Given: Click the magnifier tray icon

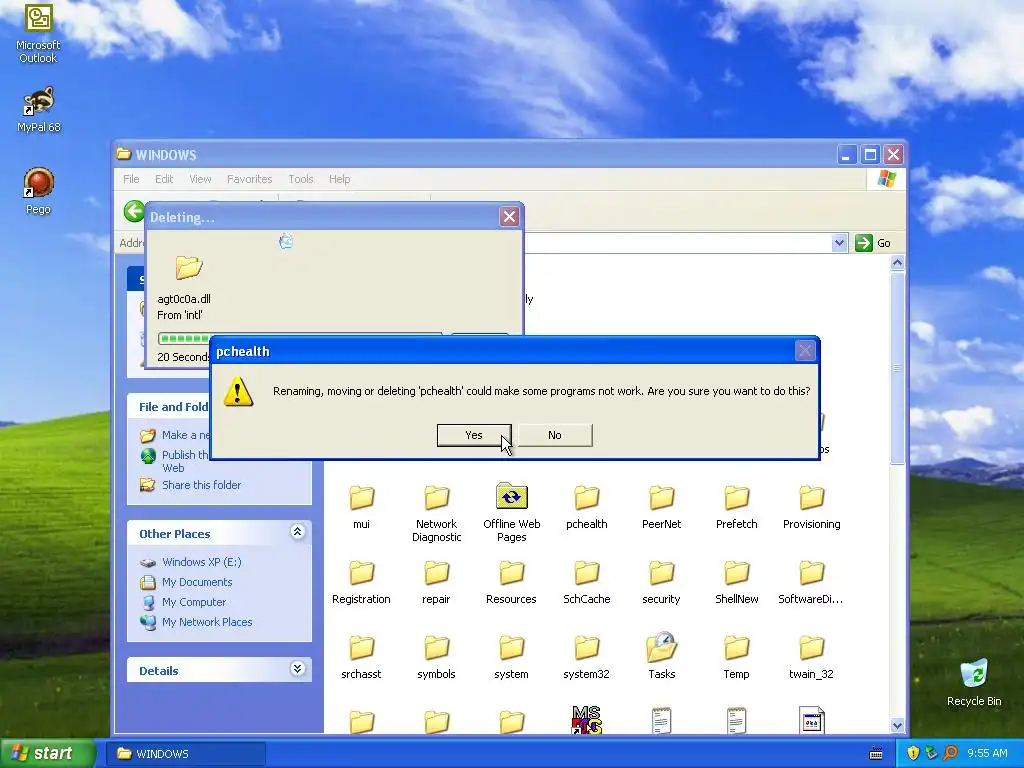Looking at the screenshot, I should coord(950,754).
